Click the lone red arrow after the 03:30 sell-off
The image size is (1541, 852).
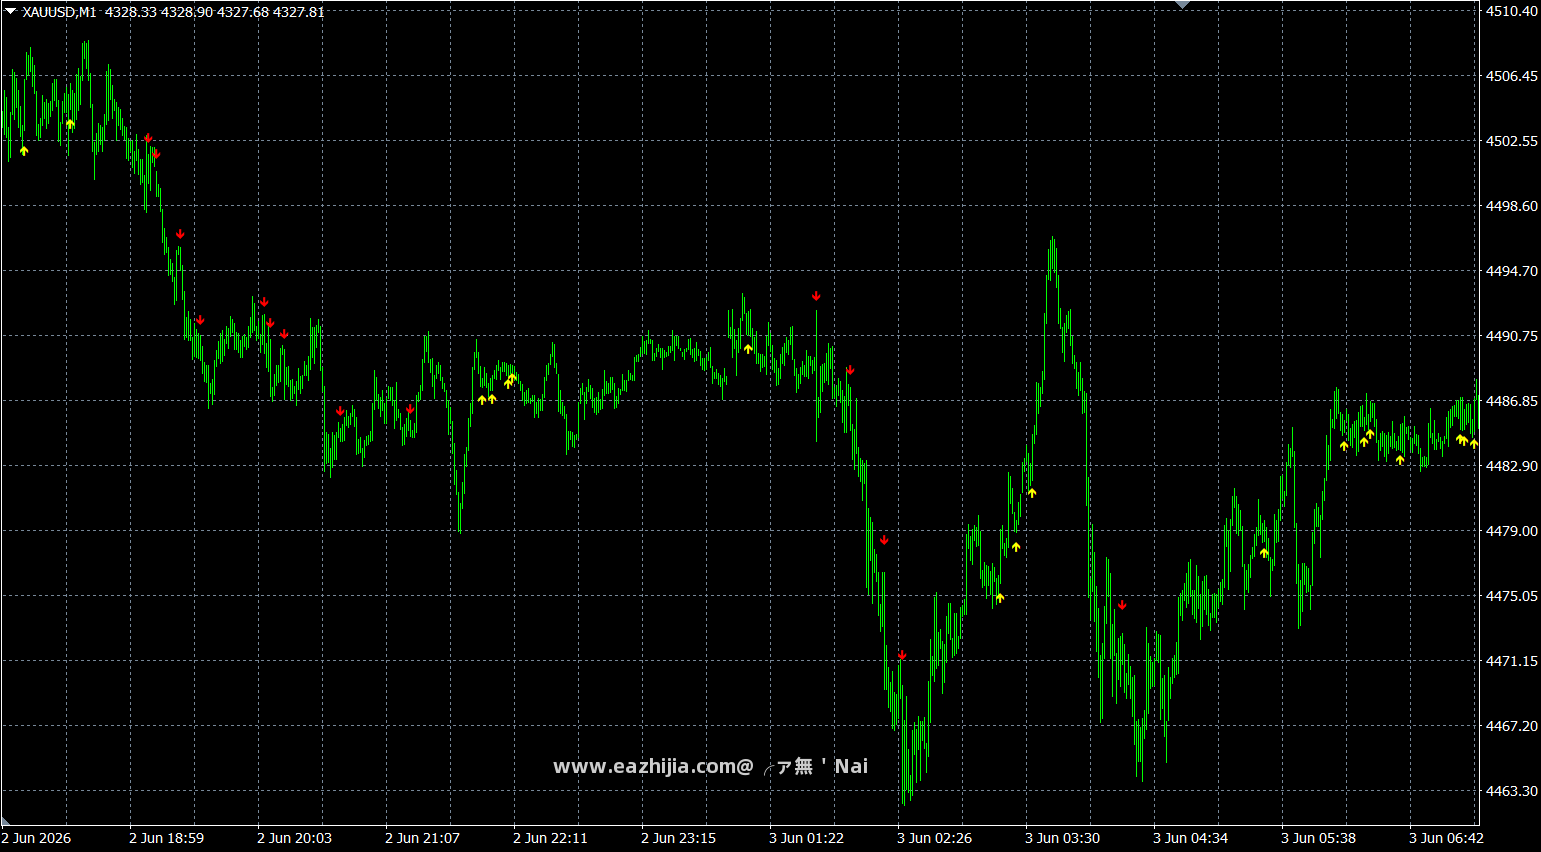click(1122, 605)
